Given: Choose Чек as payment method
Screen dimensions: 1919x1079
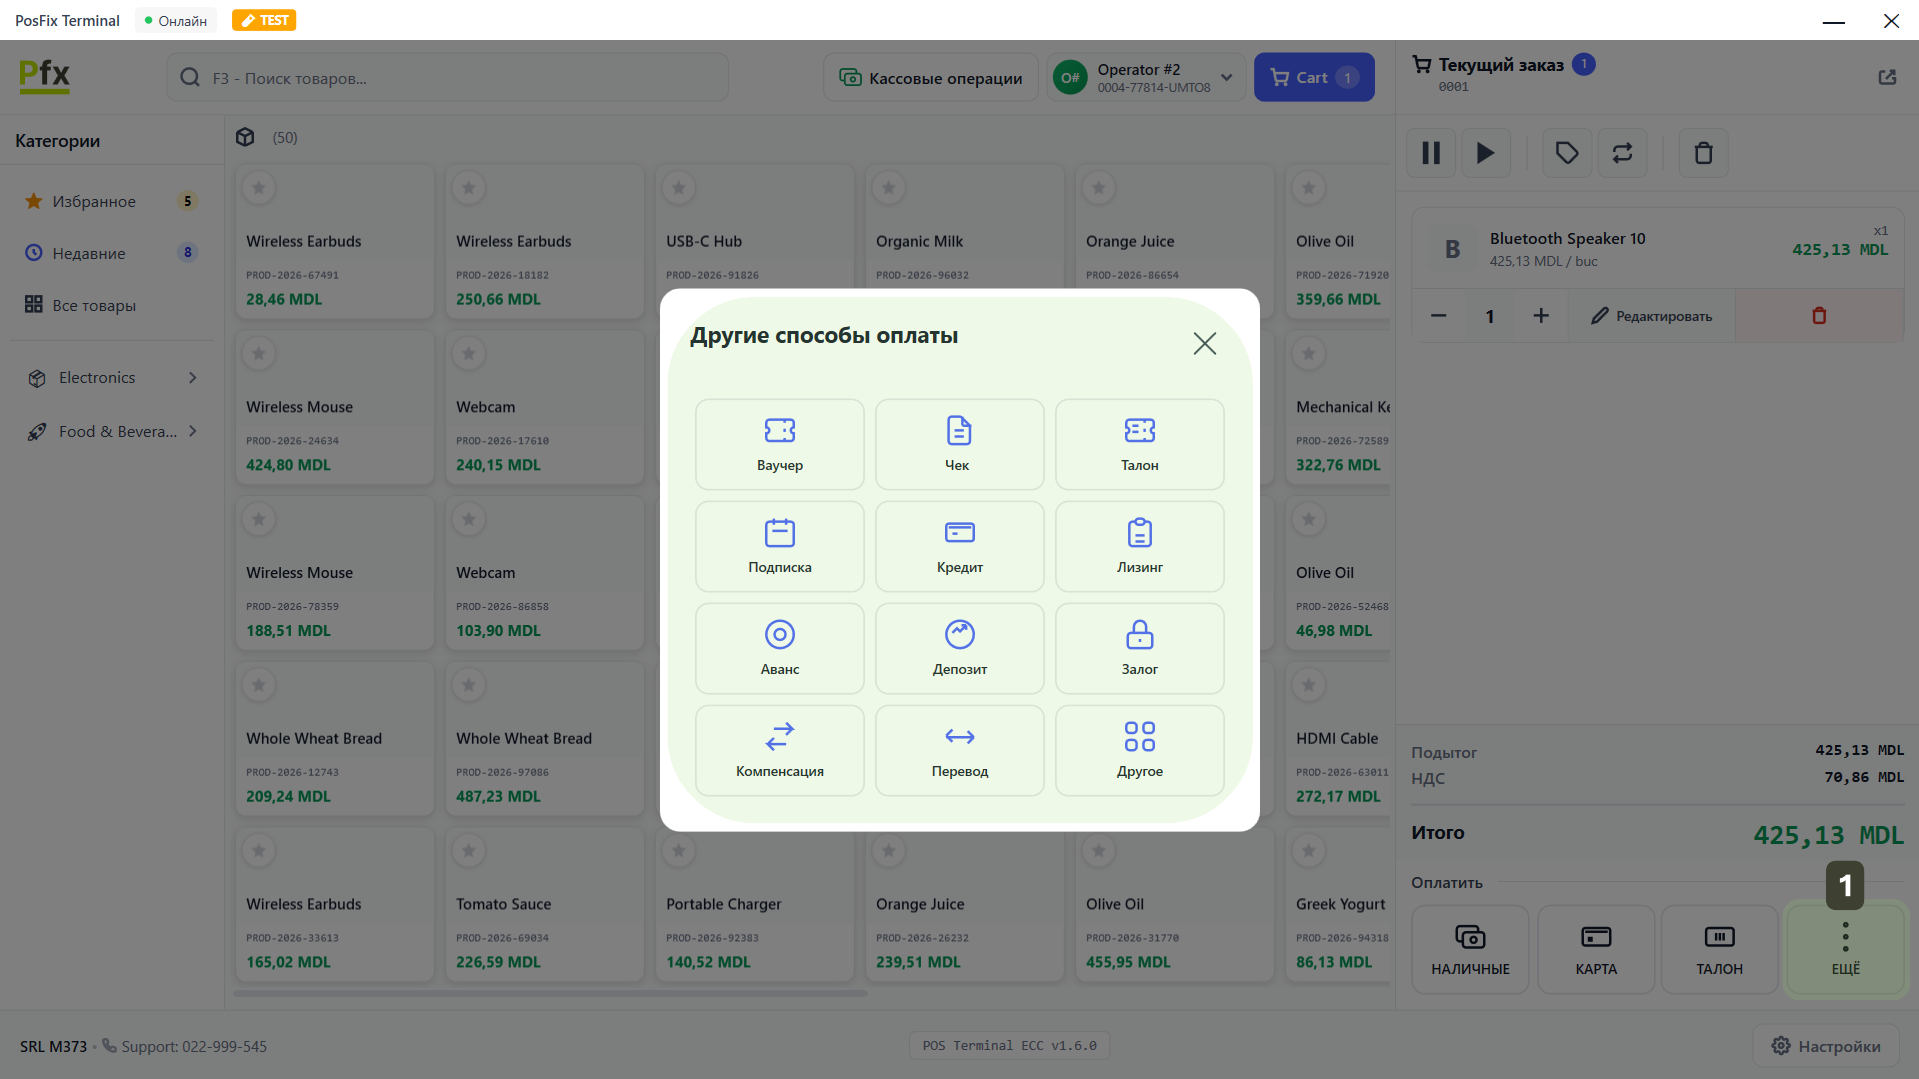Looking at the screenshot, I should (959, 444).
